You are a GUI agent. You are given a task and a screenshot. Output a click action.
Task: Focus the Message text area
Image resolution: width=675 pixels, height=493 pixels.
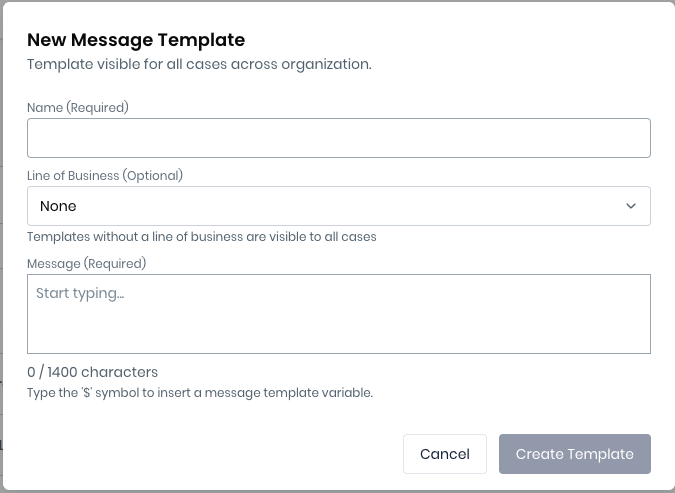pyautogui.click(x=338, y=314)
